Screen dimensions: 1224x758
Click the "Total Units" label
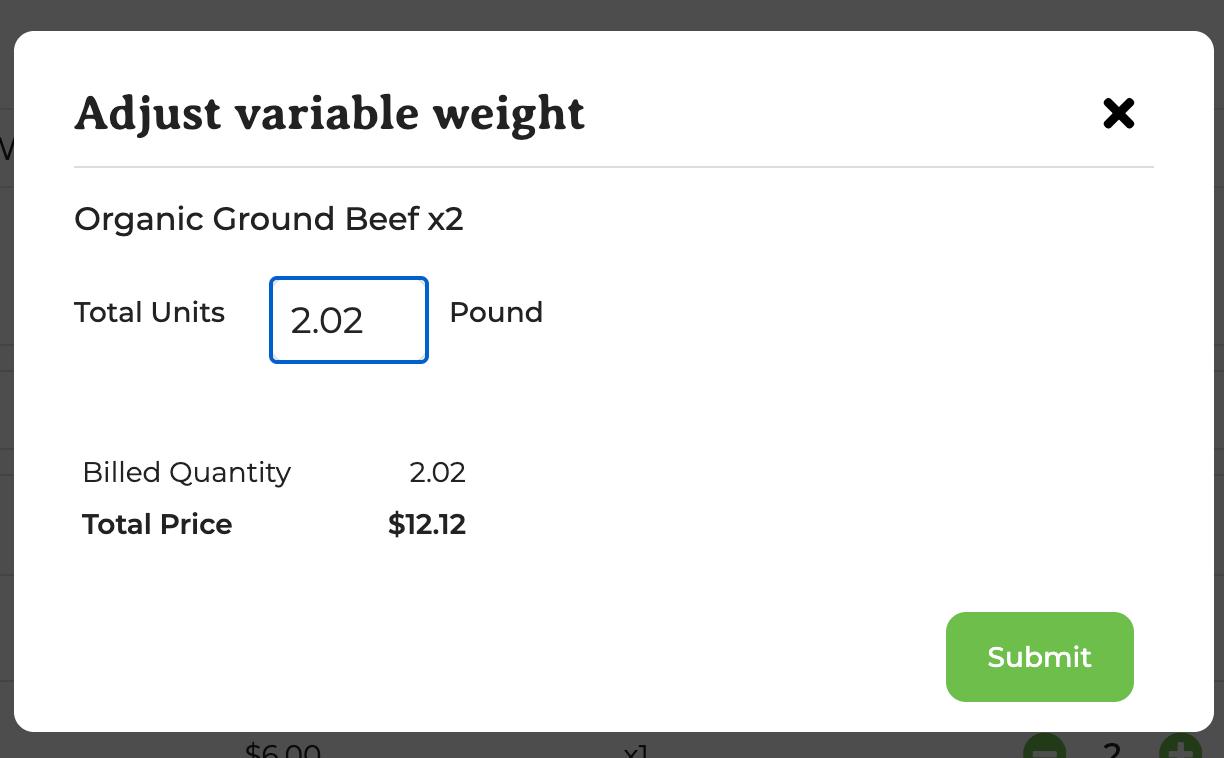click(x=149, y=313)
